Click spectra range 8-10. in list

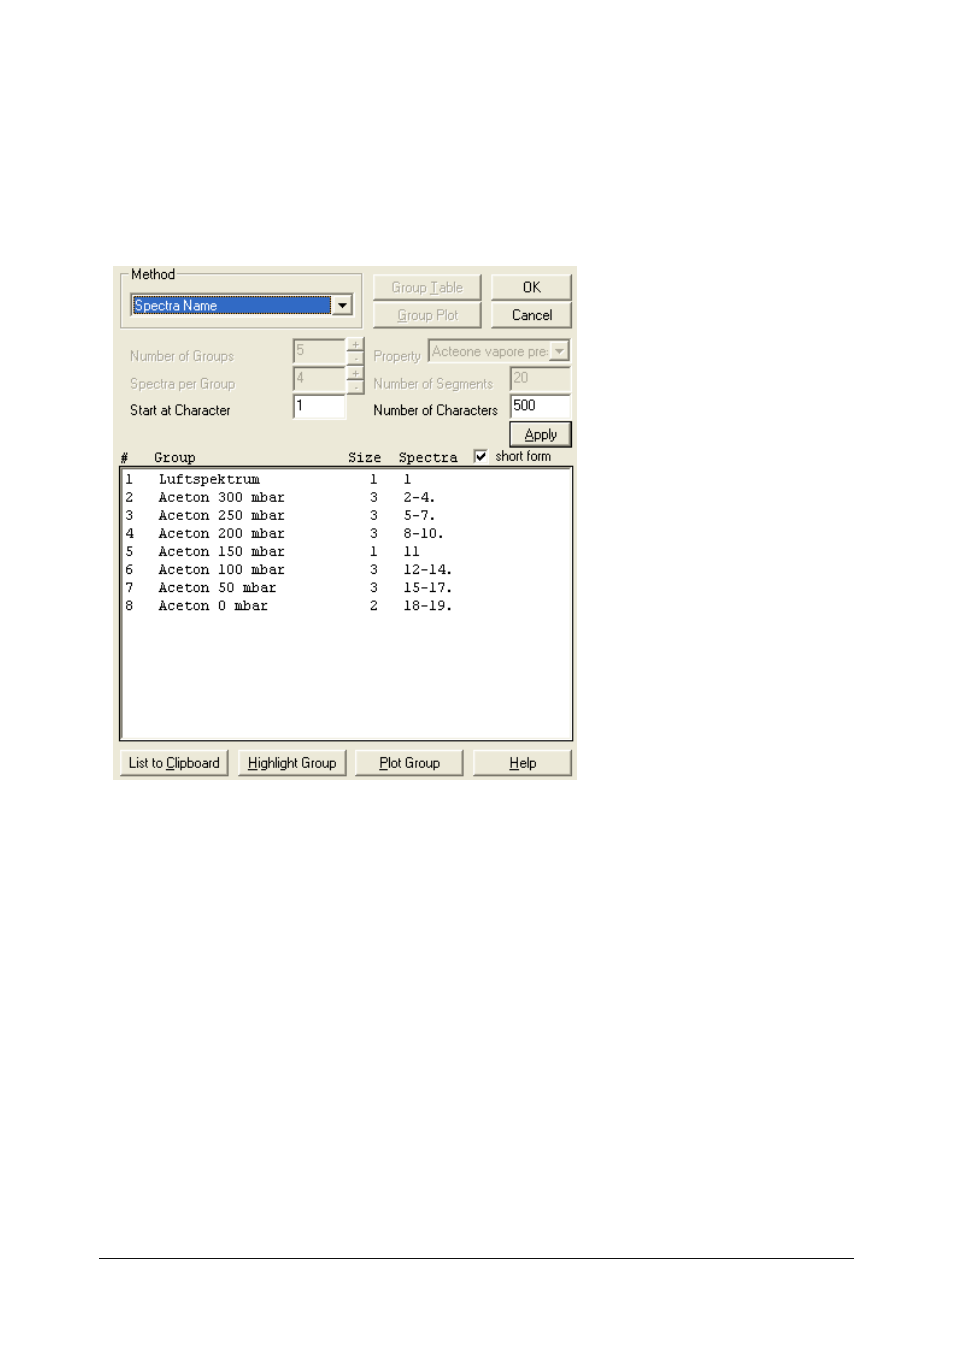(423, 534)
